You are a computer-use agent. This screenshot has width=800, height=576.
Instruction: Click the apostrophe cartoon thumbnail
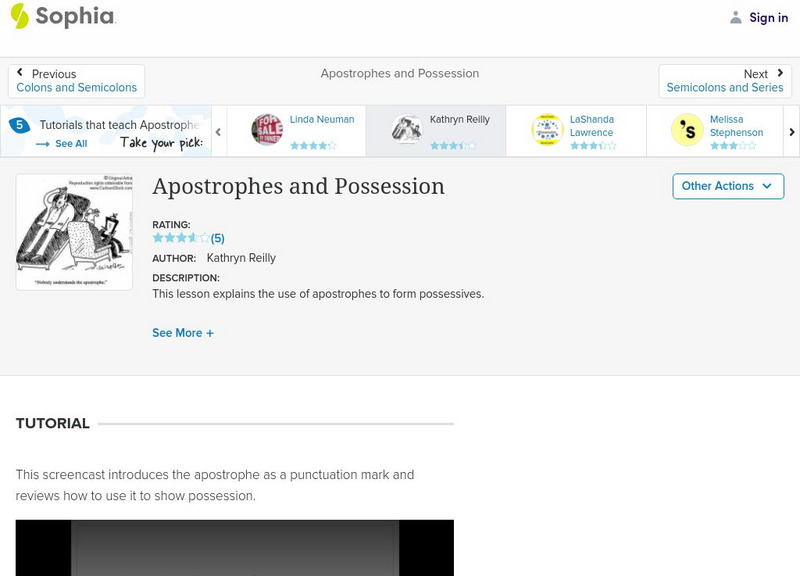click(x=74, y=232)
